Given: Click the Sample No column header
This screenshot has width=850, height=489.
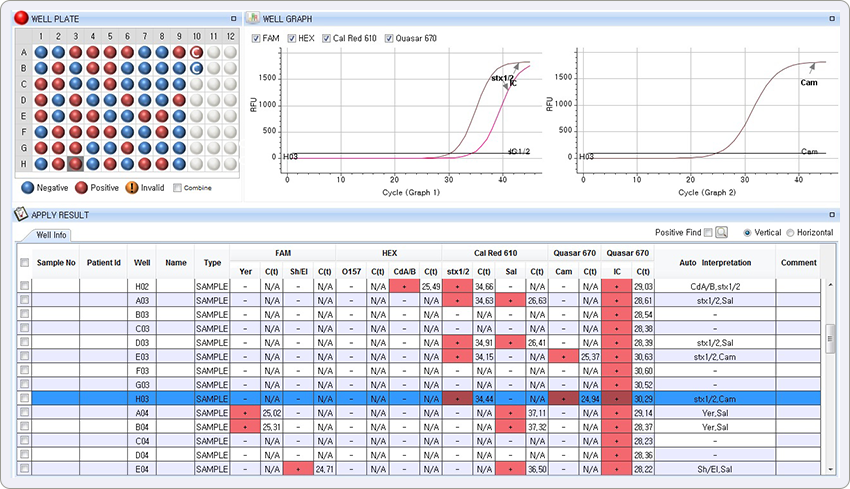Looking at the screenshot, I should [x=56, y=262].
